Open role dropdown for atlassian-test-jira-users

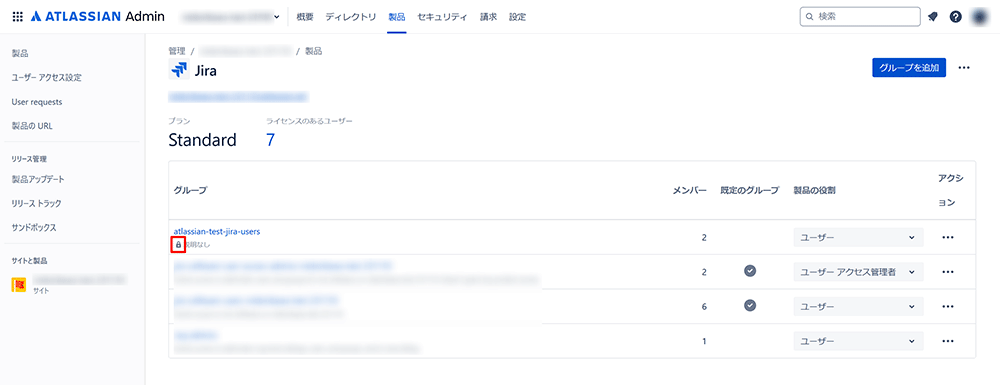(858, 238)
